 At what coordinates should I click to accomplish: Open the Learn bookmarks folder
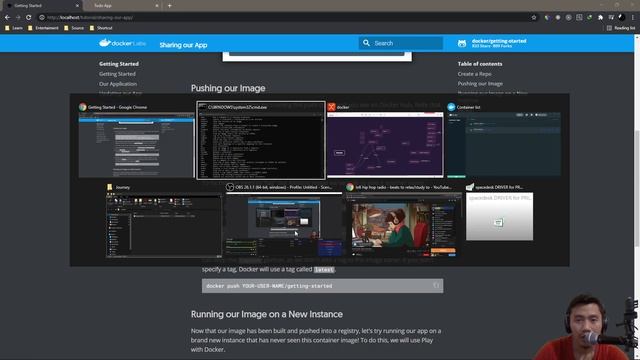pyautogui.click(x=13, y=28)
